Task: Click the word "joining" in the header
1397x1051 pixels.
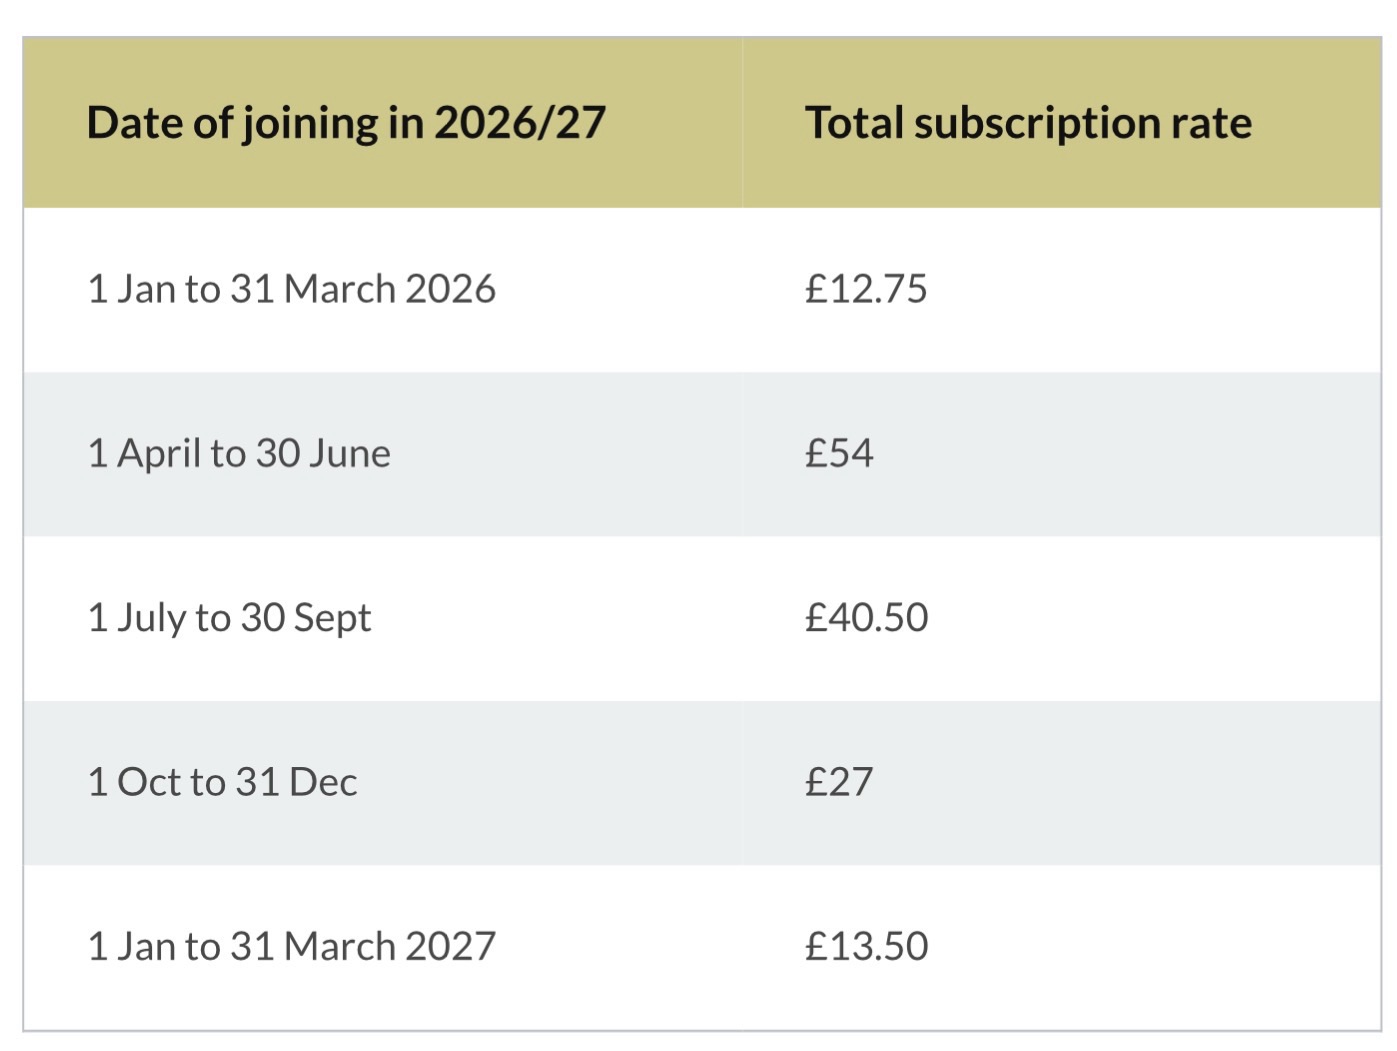Action: tap(310, 124)
